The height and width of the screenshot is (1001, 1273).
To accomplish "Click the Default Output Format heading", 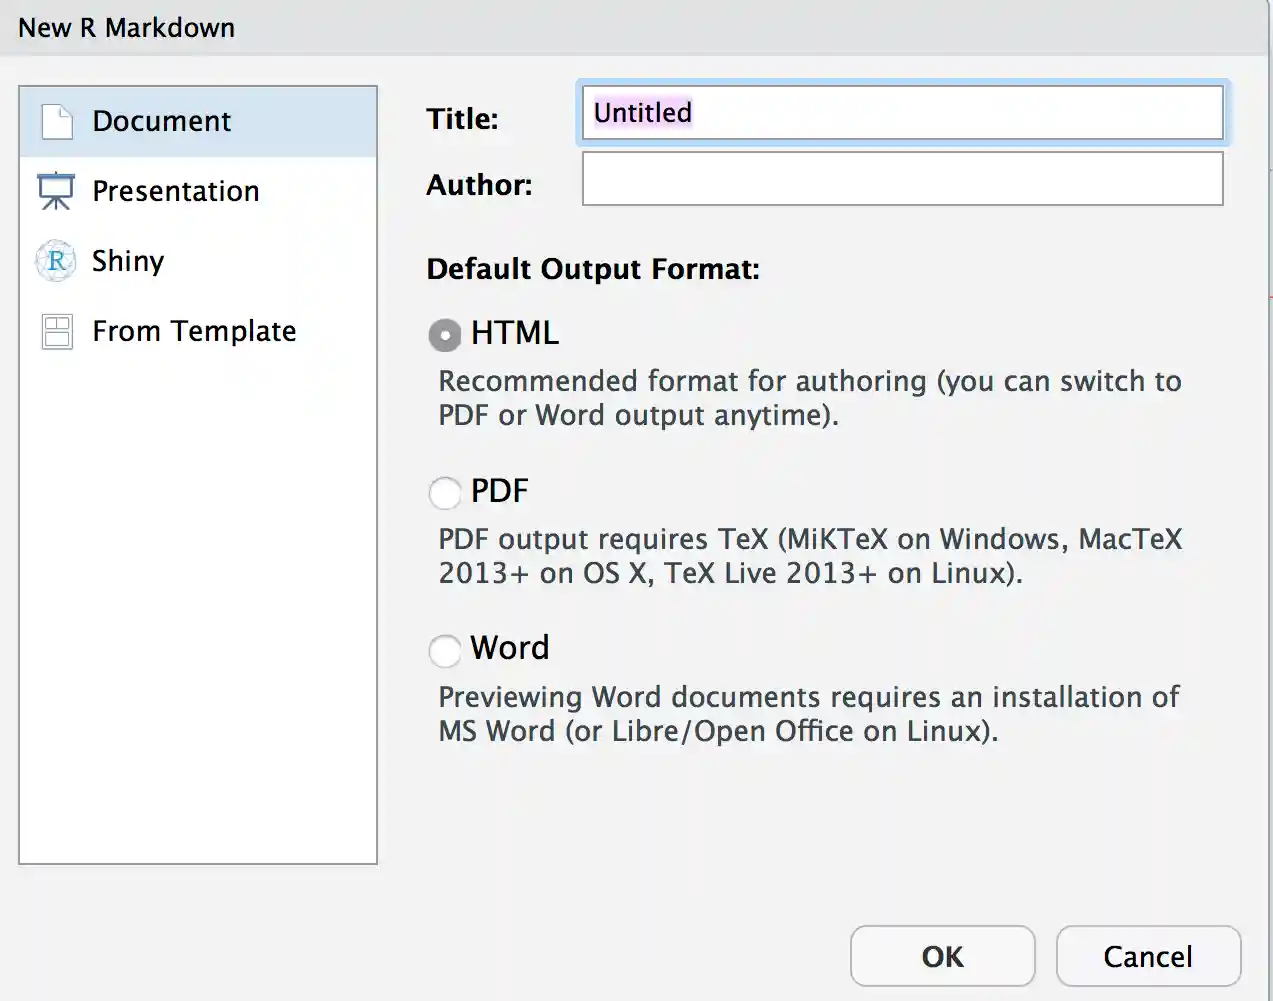I will [593, 269].
